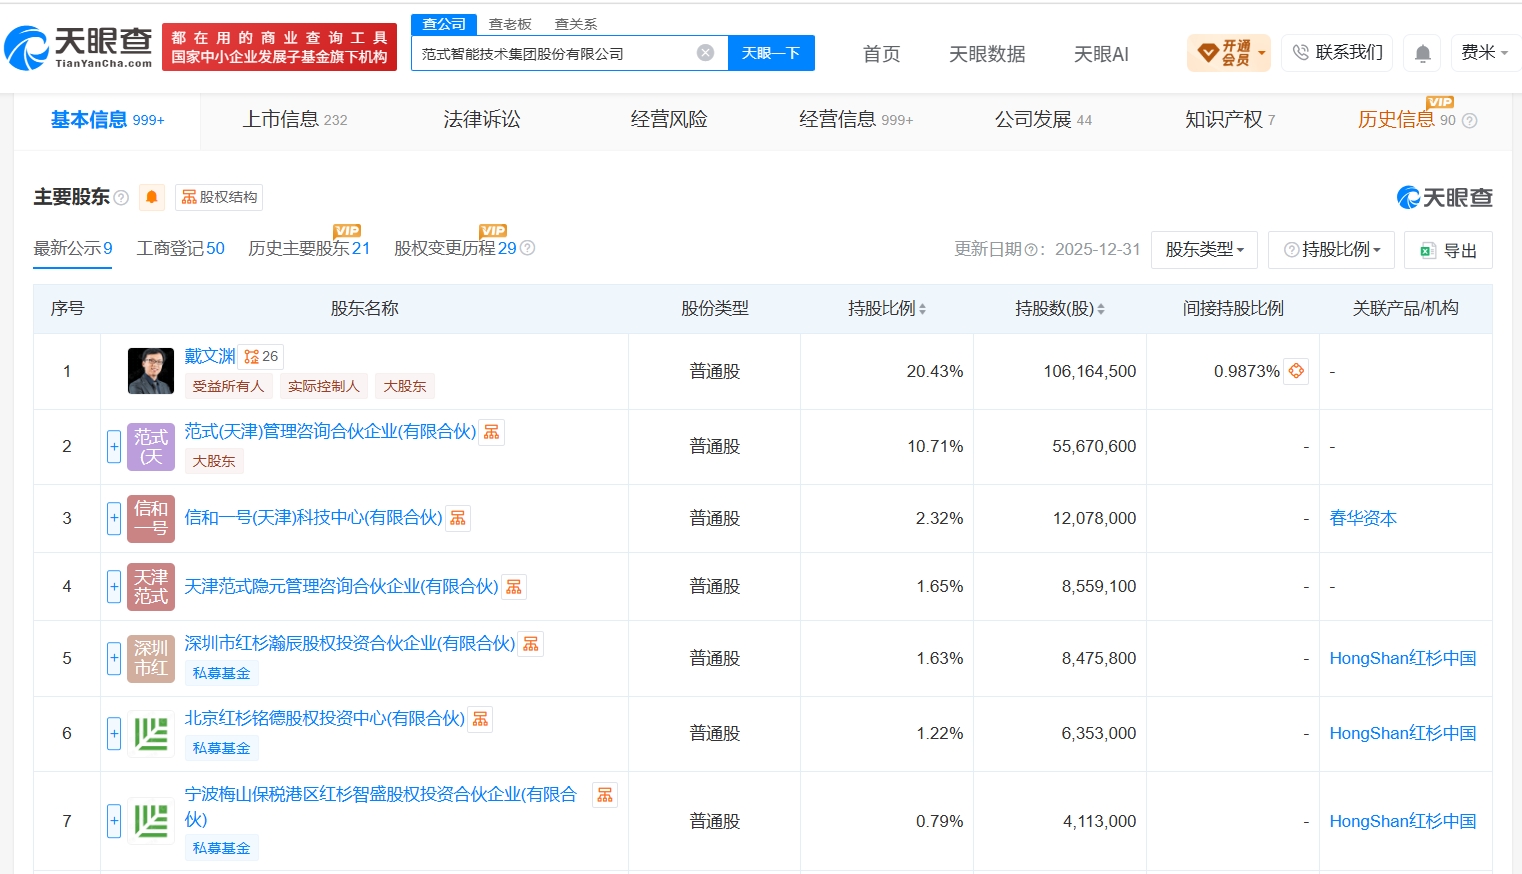Click the 天眼一下 search button
Screen dimensions: 1522x874
tap(771, 53)
